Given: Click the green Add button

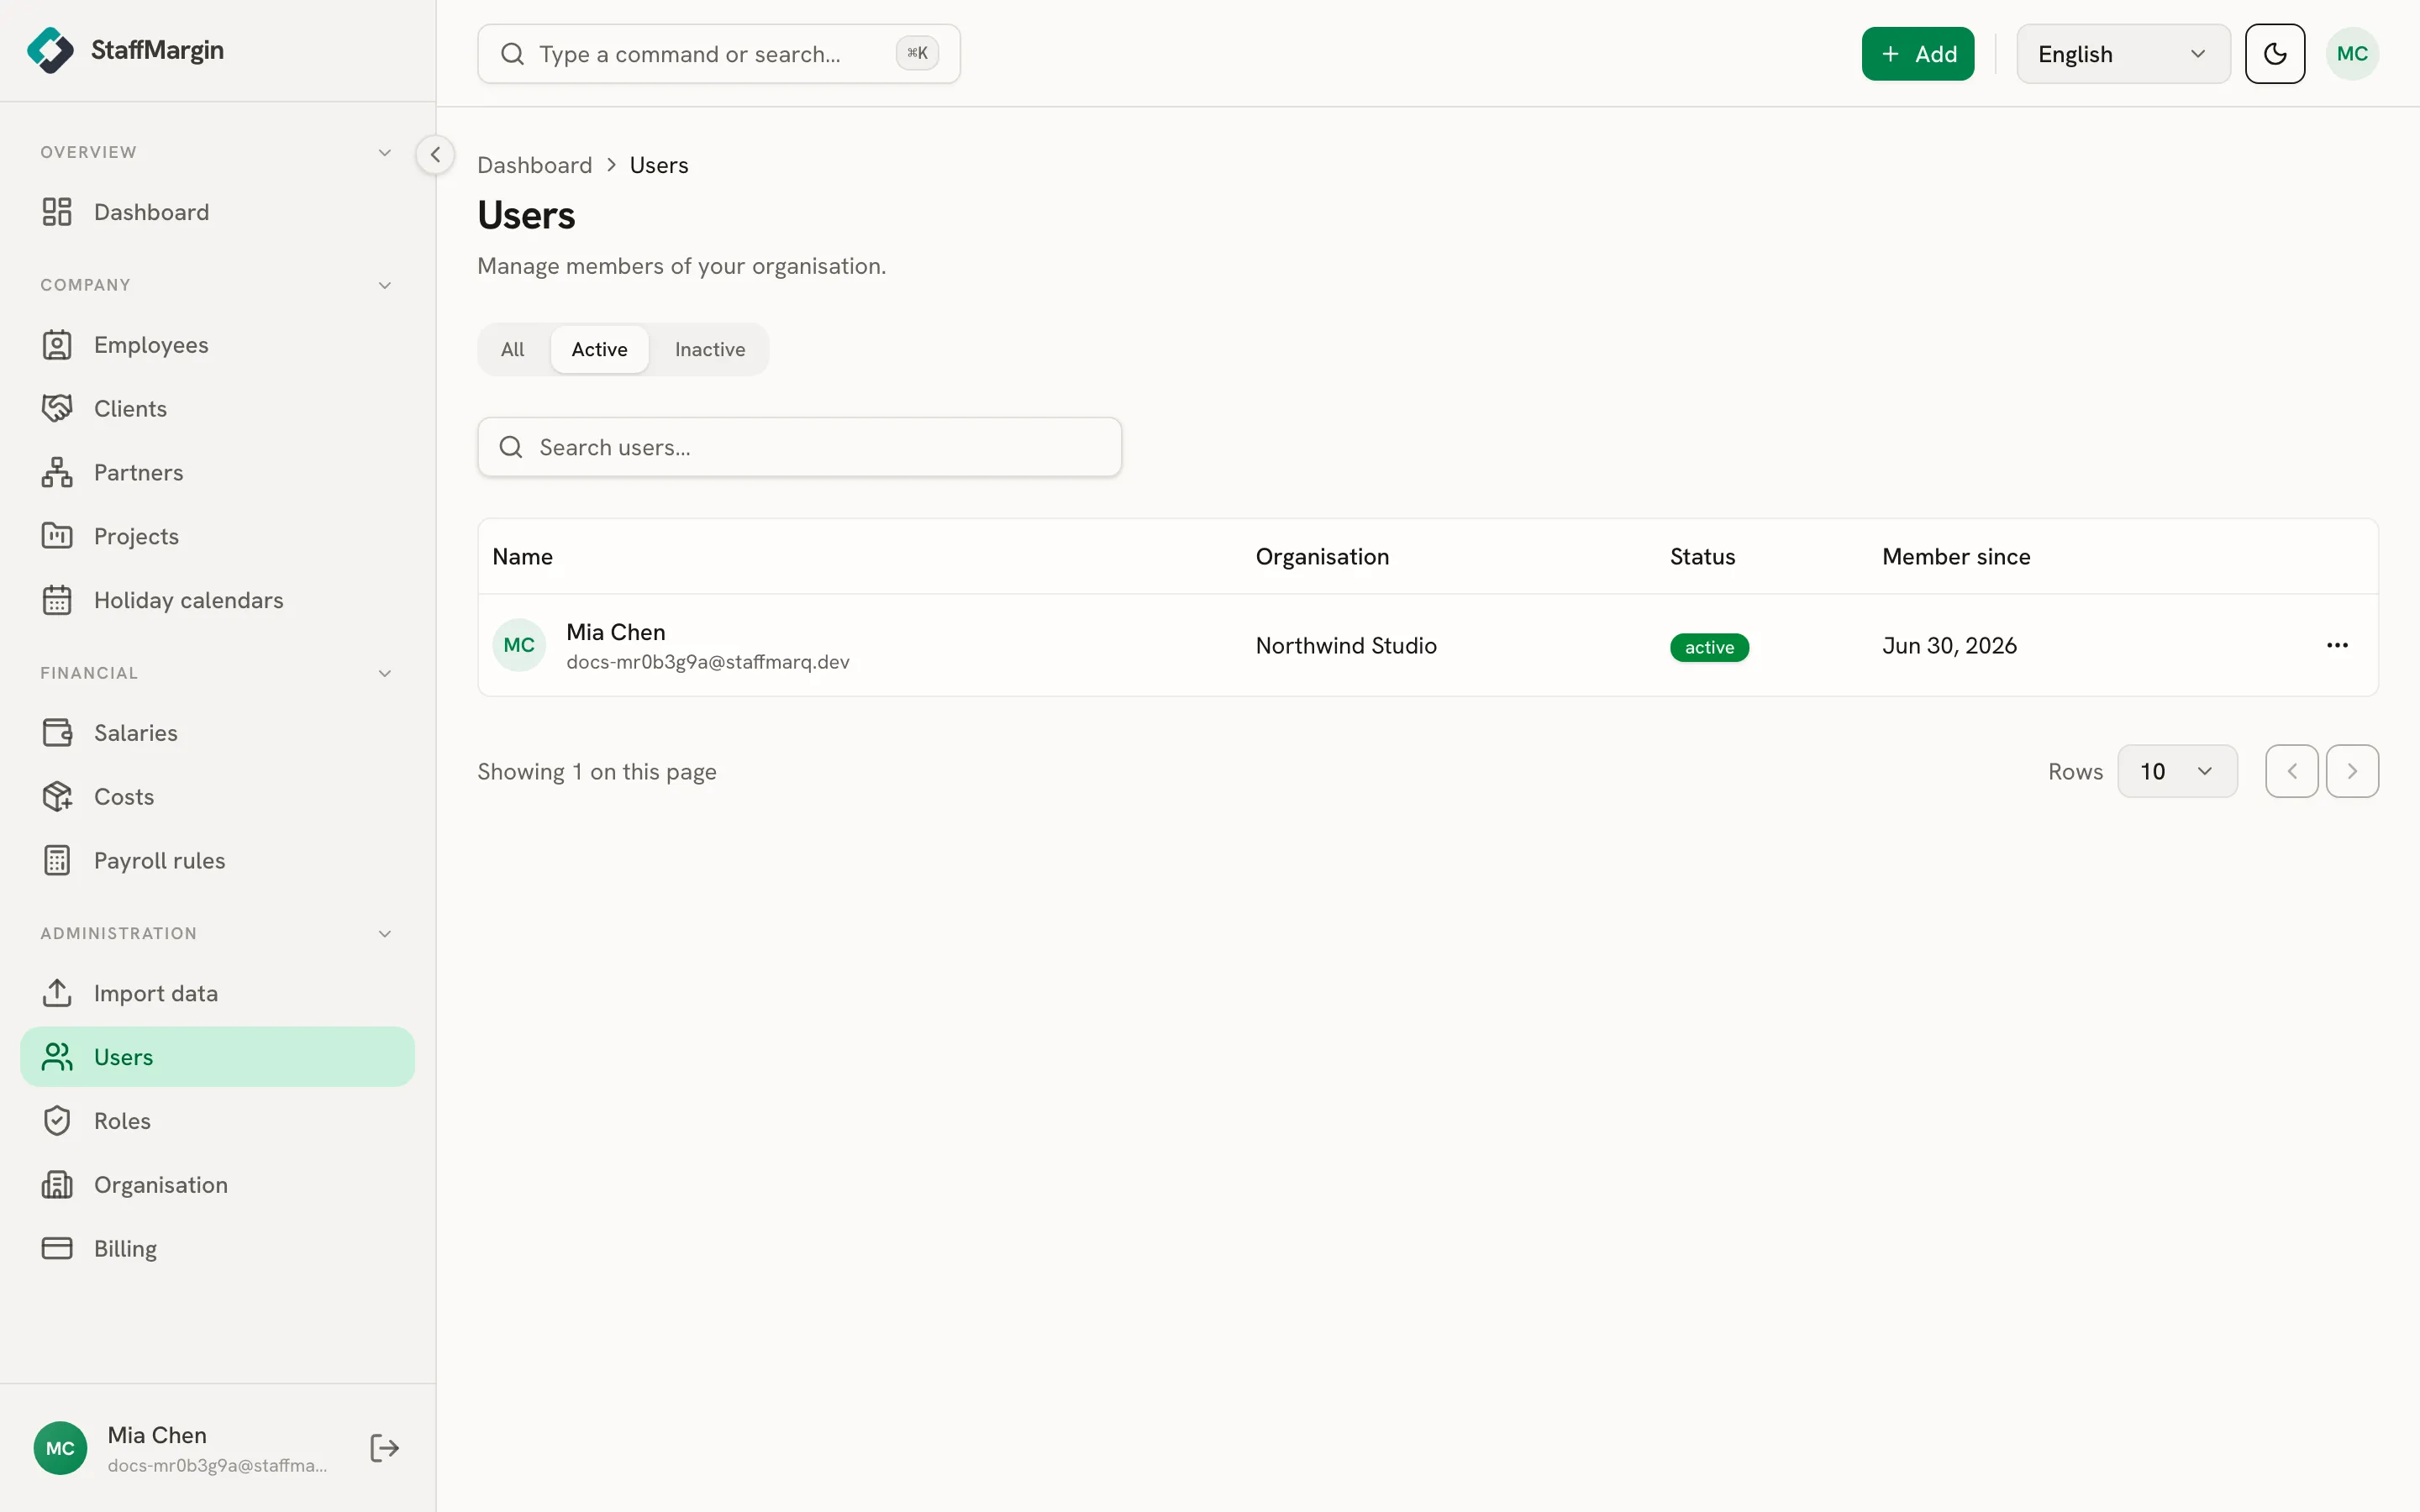Looking at the screenshot, I should (1917, 54).
